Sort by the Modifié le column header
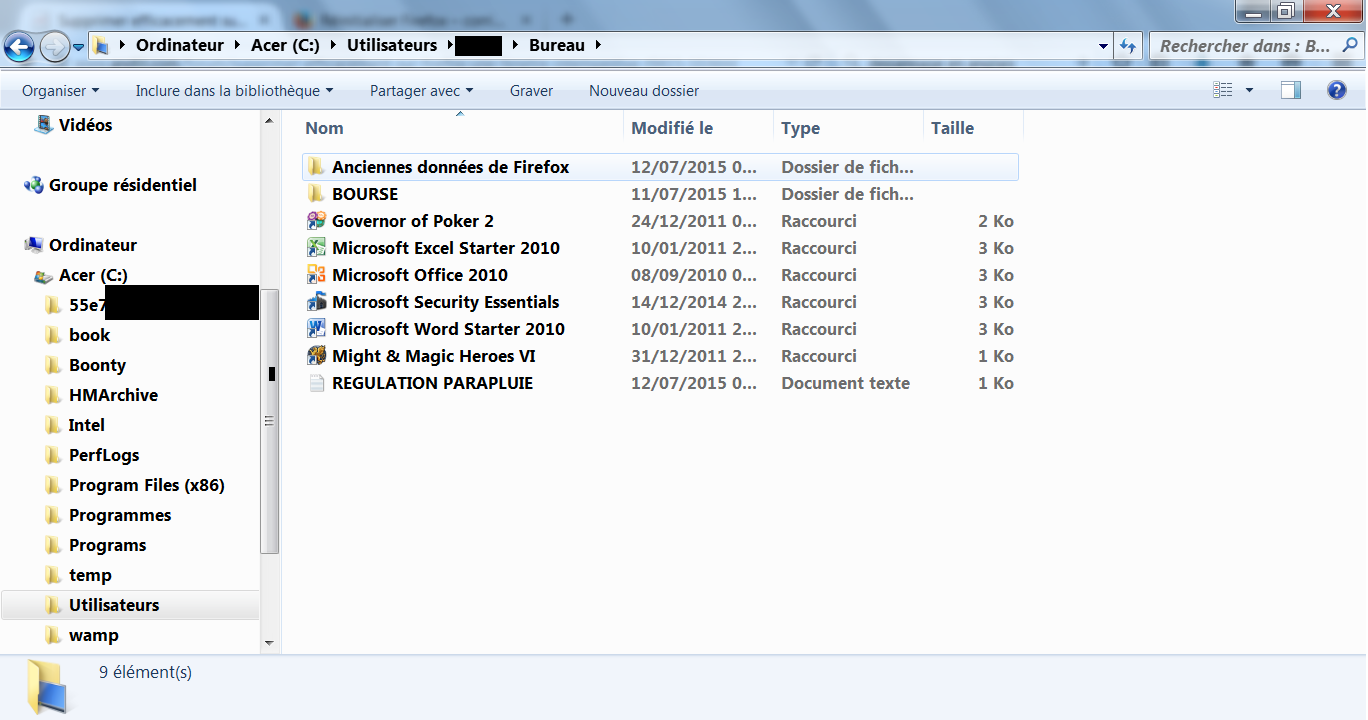The height and width of the screenshot is (720, 1368). [x=698, y=128]
